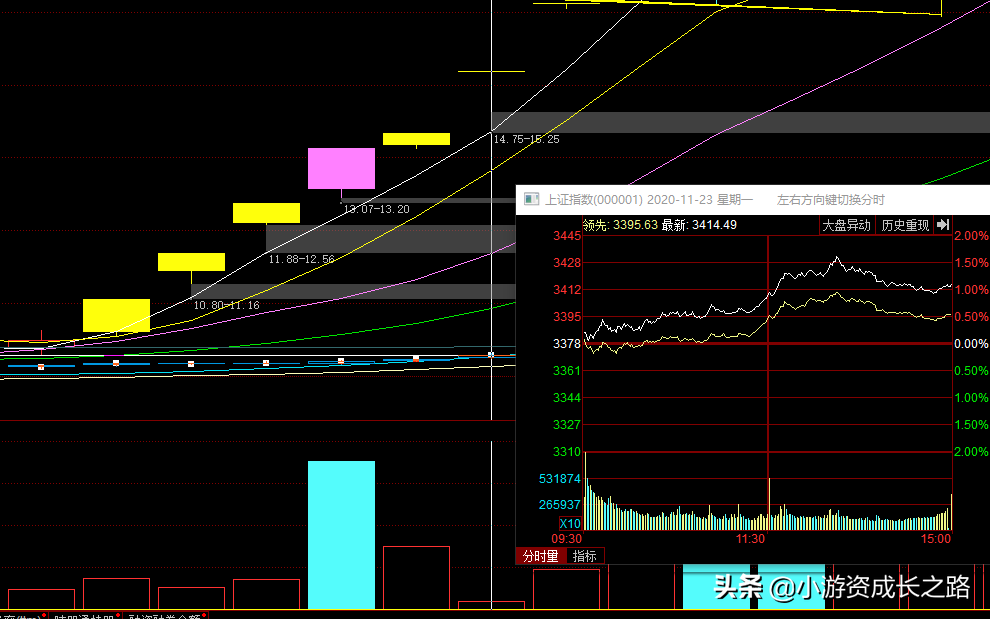Click the 3412 price axis label

click(566, 290)
